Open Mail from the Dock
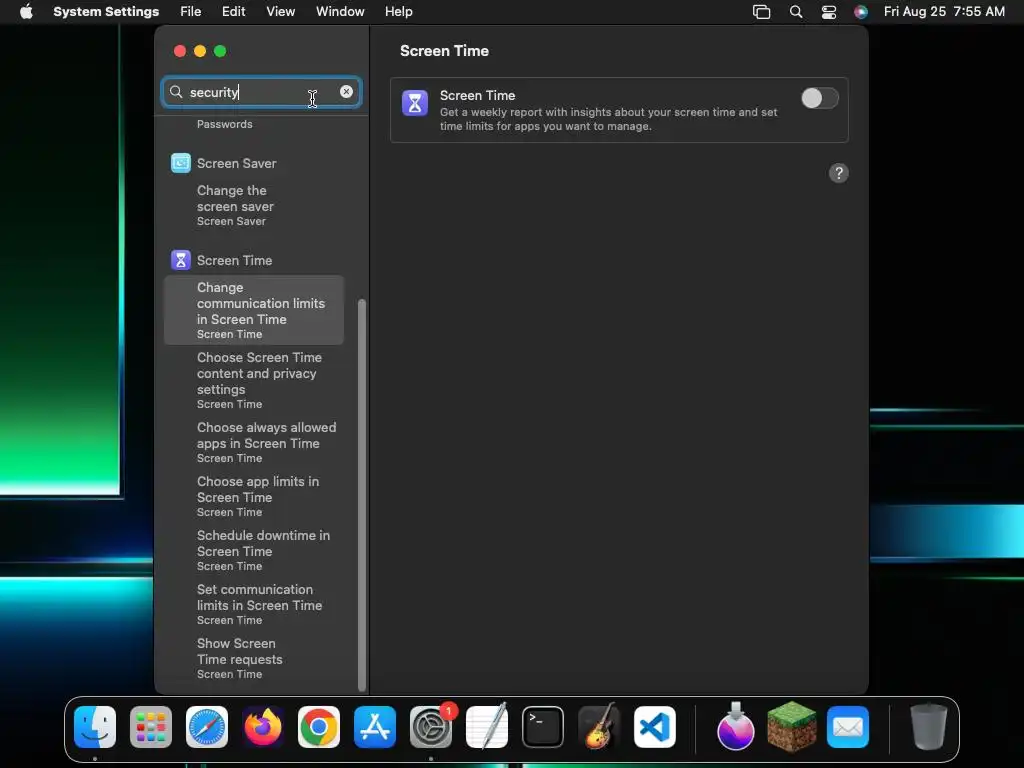1024x768 pixels. click(x=848, y=727)
